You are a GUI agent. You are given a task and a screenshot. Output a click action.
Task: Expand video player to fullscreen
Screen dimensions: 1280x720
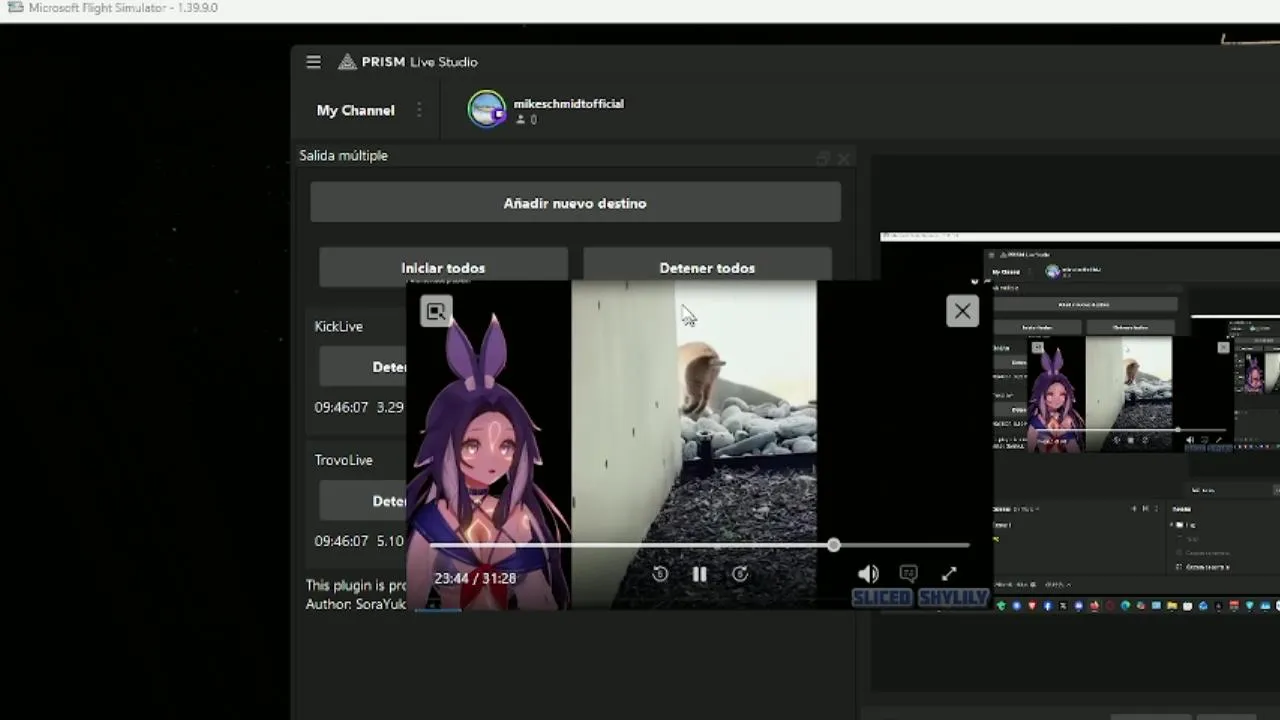[x=949, y=574]
